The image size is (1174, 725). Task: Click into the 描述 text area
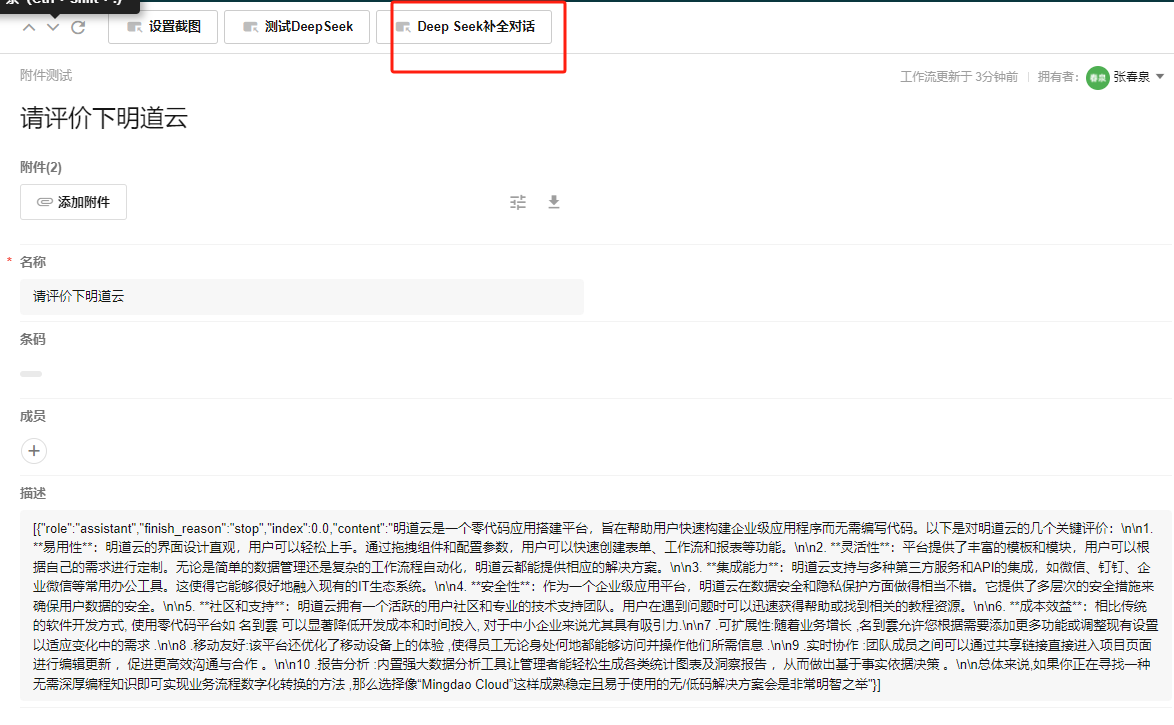596,606
